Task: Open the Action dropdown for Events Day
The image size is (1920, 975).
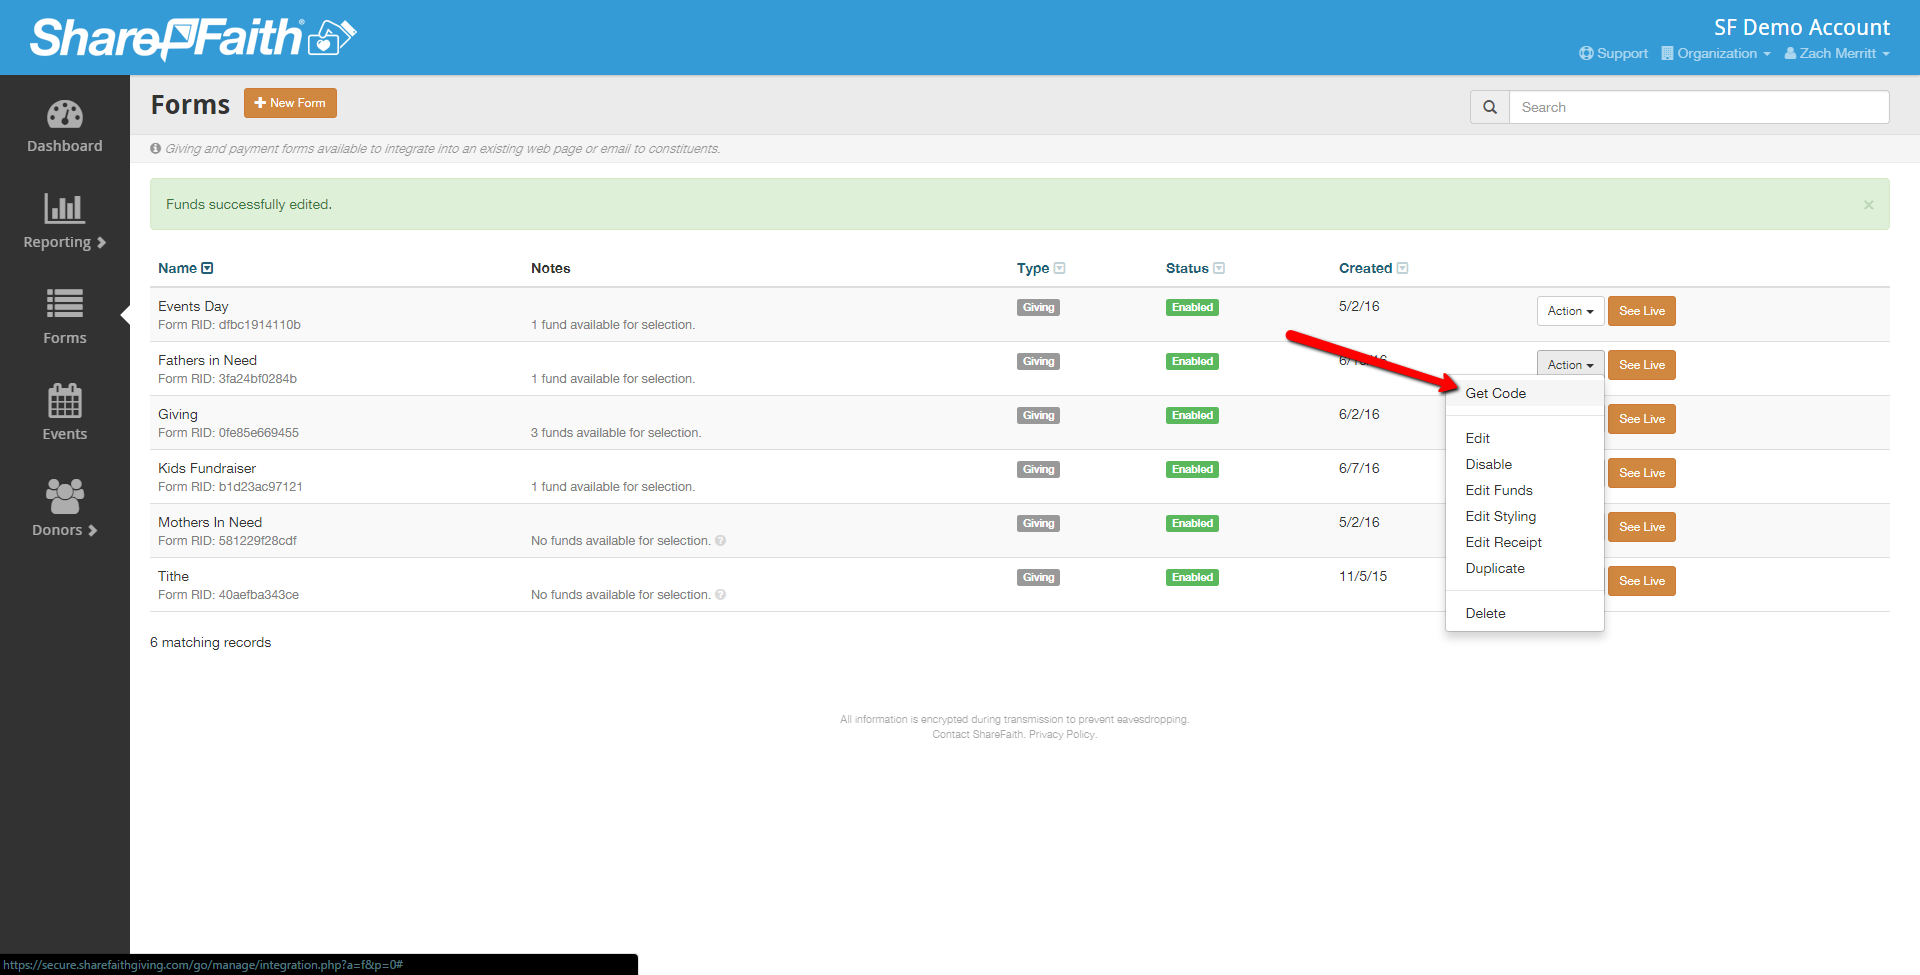Action: 1569,311
